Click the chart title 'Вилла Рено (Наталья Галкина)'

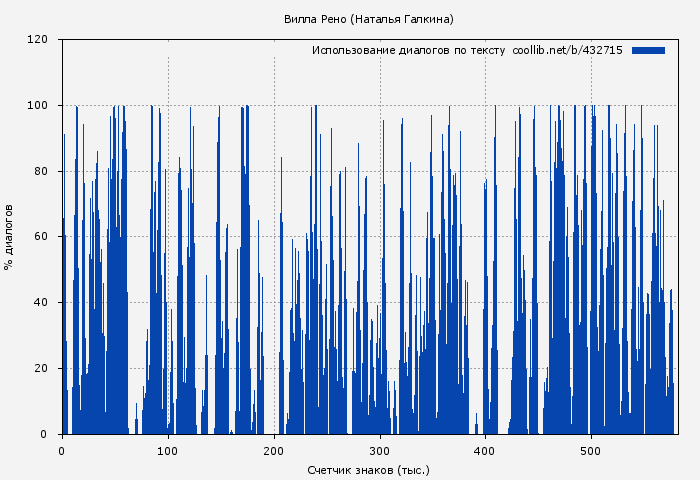369,19
